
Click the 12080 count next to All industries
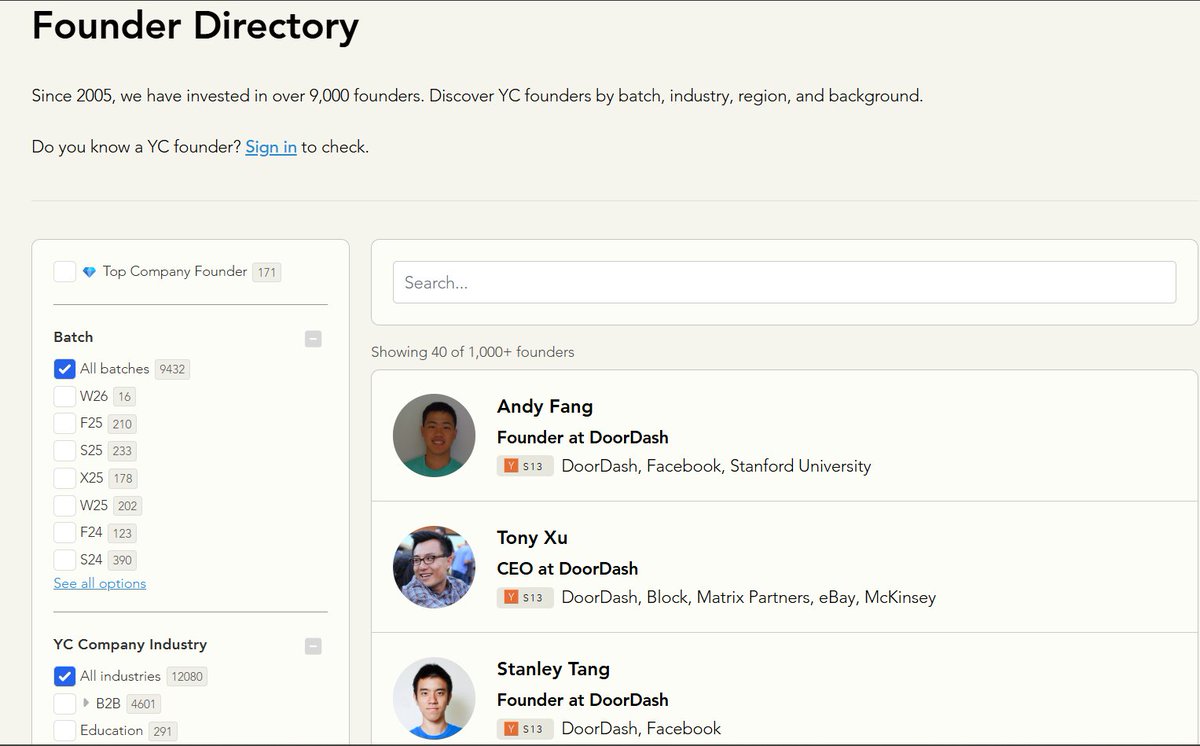click(x=187, y=676)
